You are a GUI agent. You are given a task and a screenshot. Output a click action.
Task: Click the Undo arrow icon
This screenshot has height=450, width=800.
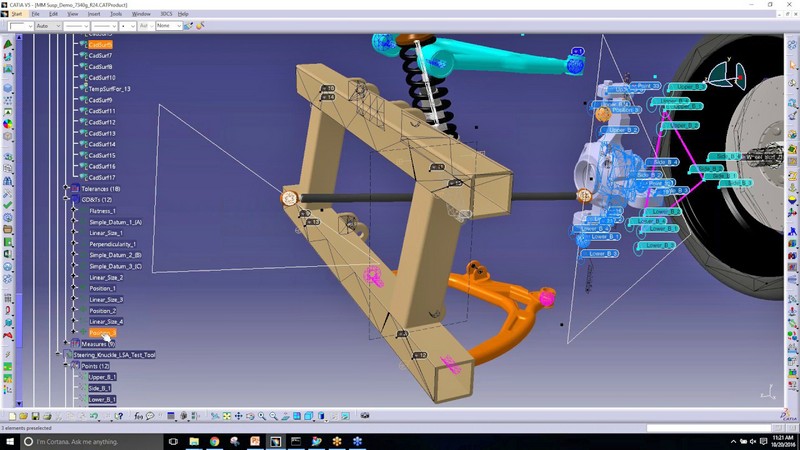[x=94, y=416]
